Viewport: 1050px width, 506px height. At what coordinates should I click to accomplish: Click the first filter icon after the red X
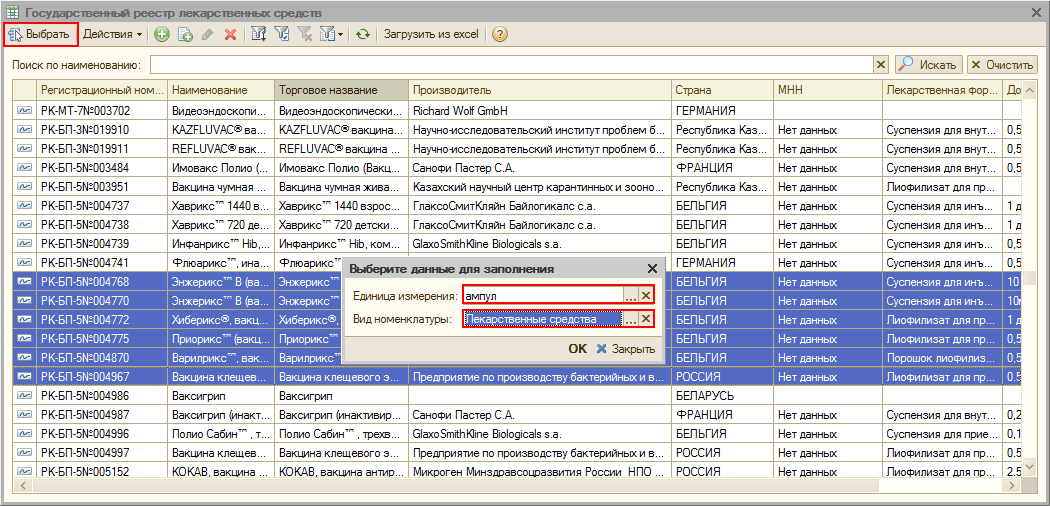pos(259,35)
